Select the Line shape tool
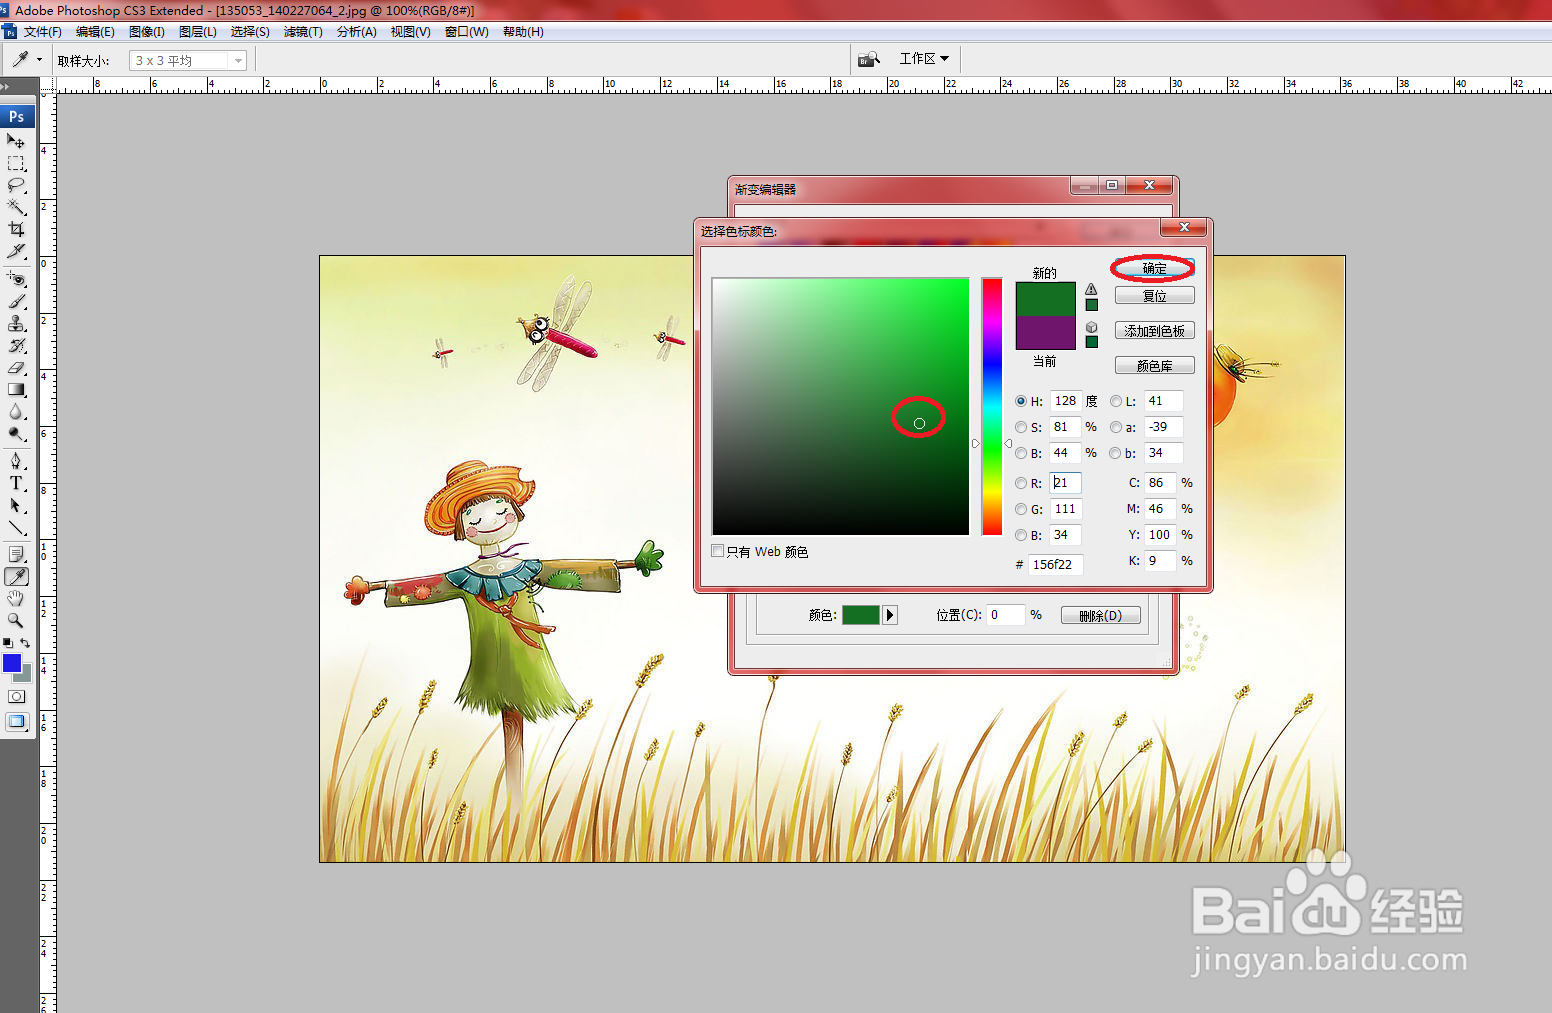The image size is (1552, 1013). tap(16, 527)
